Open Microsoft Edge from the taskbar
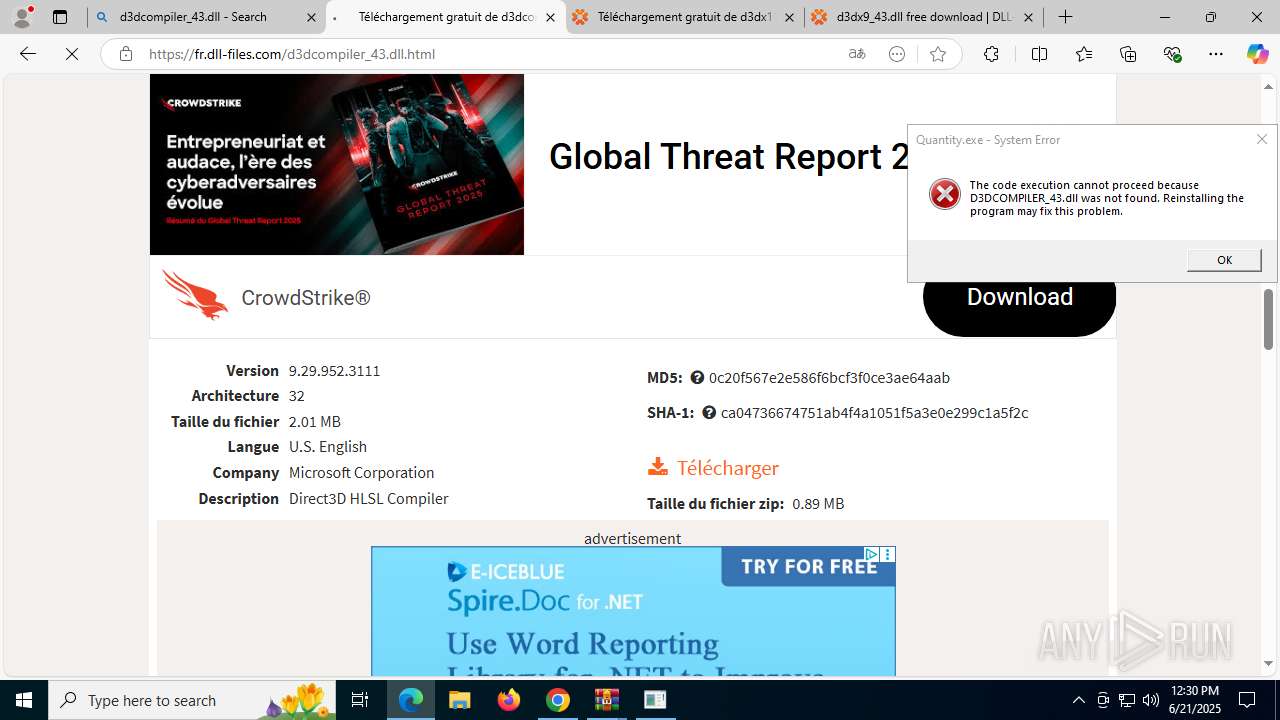The image size is (1280, 720). click(x=411, y=700)
